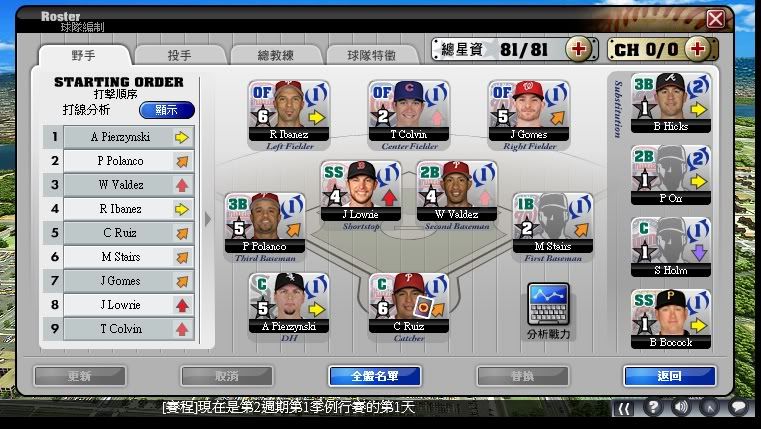Switch to the 野手 fielders tab
The image size is (761, 429).
[84, 55]
